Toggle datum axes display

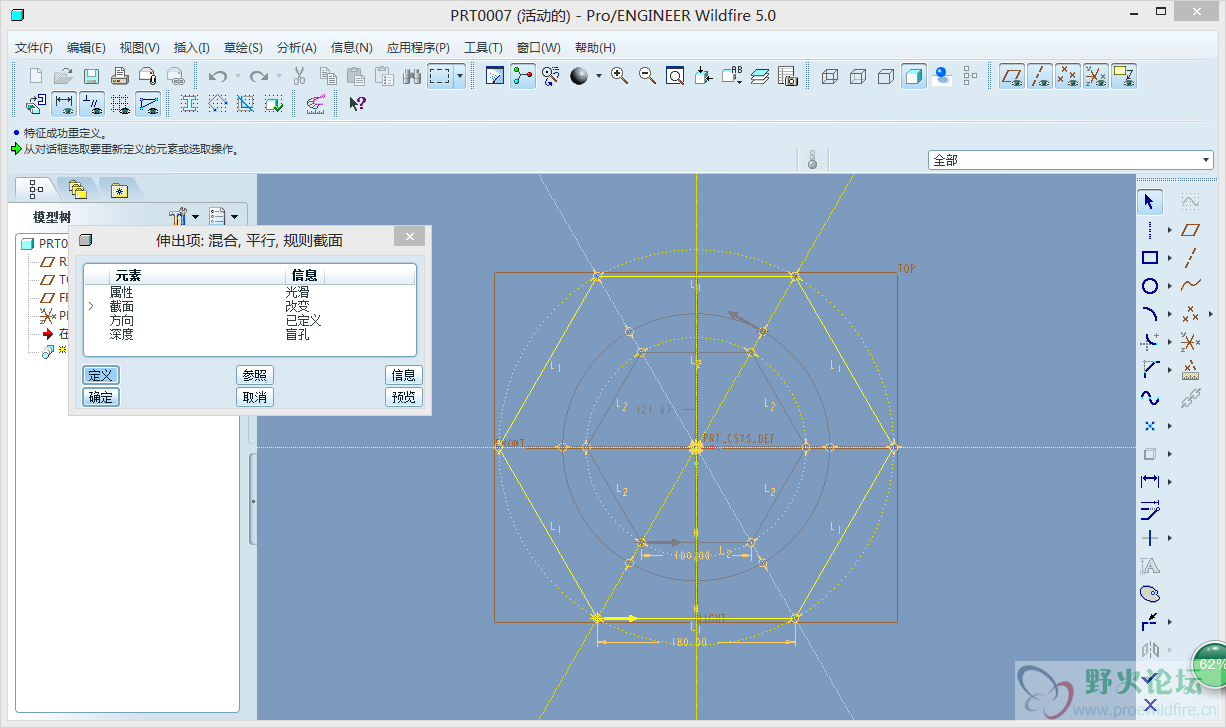(x=1041, y=76)
